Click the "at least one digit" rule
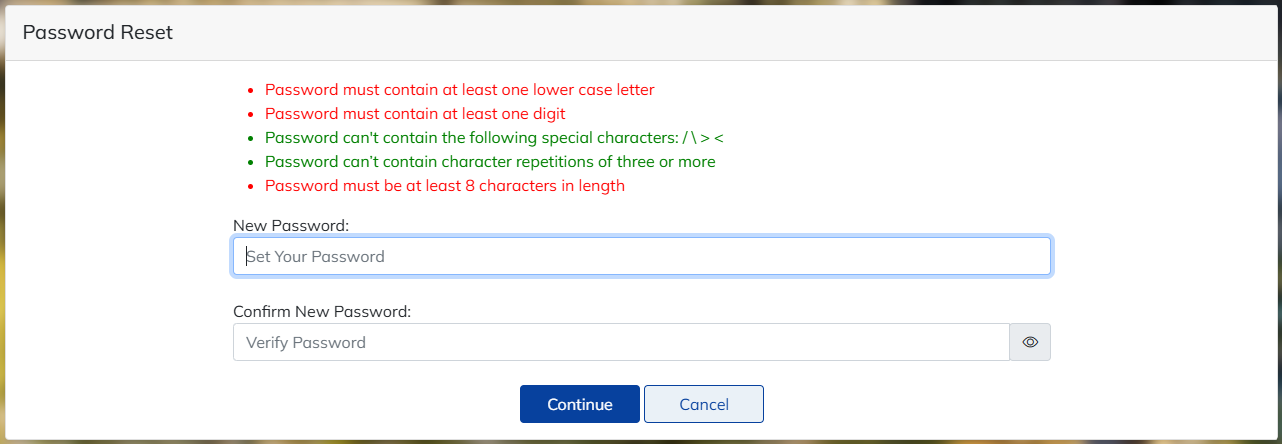Viewport: 1282px width, 444px height. [415, 114]
